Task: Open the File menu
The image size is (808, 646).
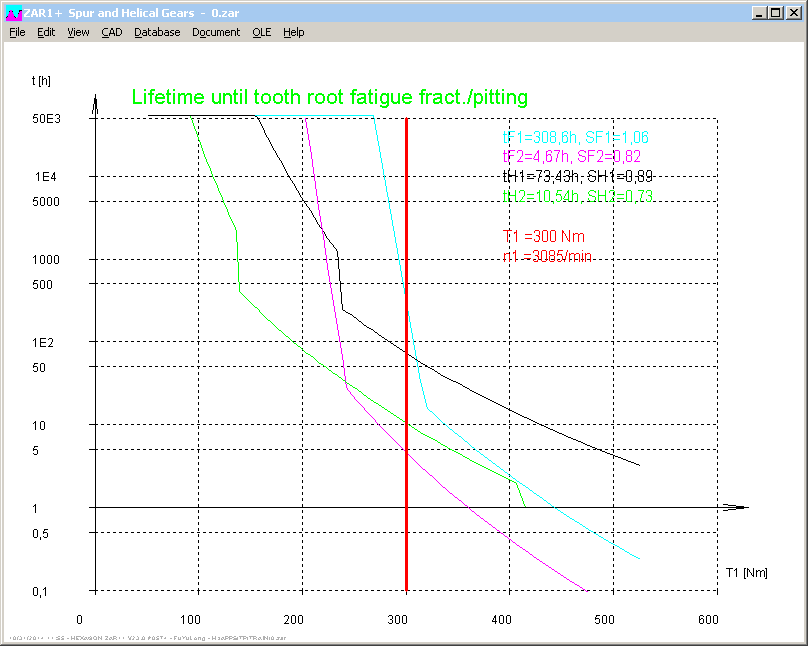Action: [x=17, y=32]
